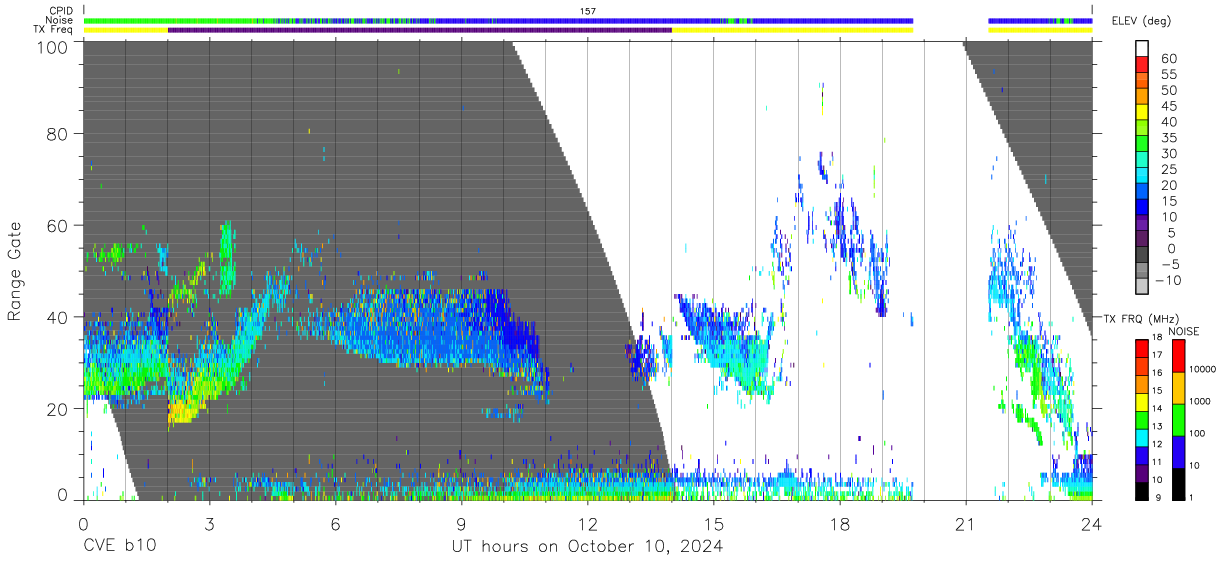Click the red segment of the ELEV colorbar
This screenshot has height=567, width=1228.
[x=1142, y=65]
